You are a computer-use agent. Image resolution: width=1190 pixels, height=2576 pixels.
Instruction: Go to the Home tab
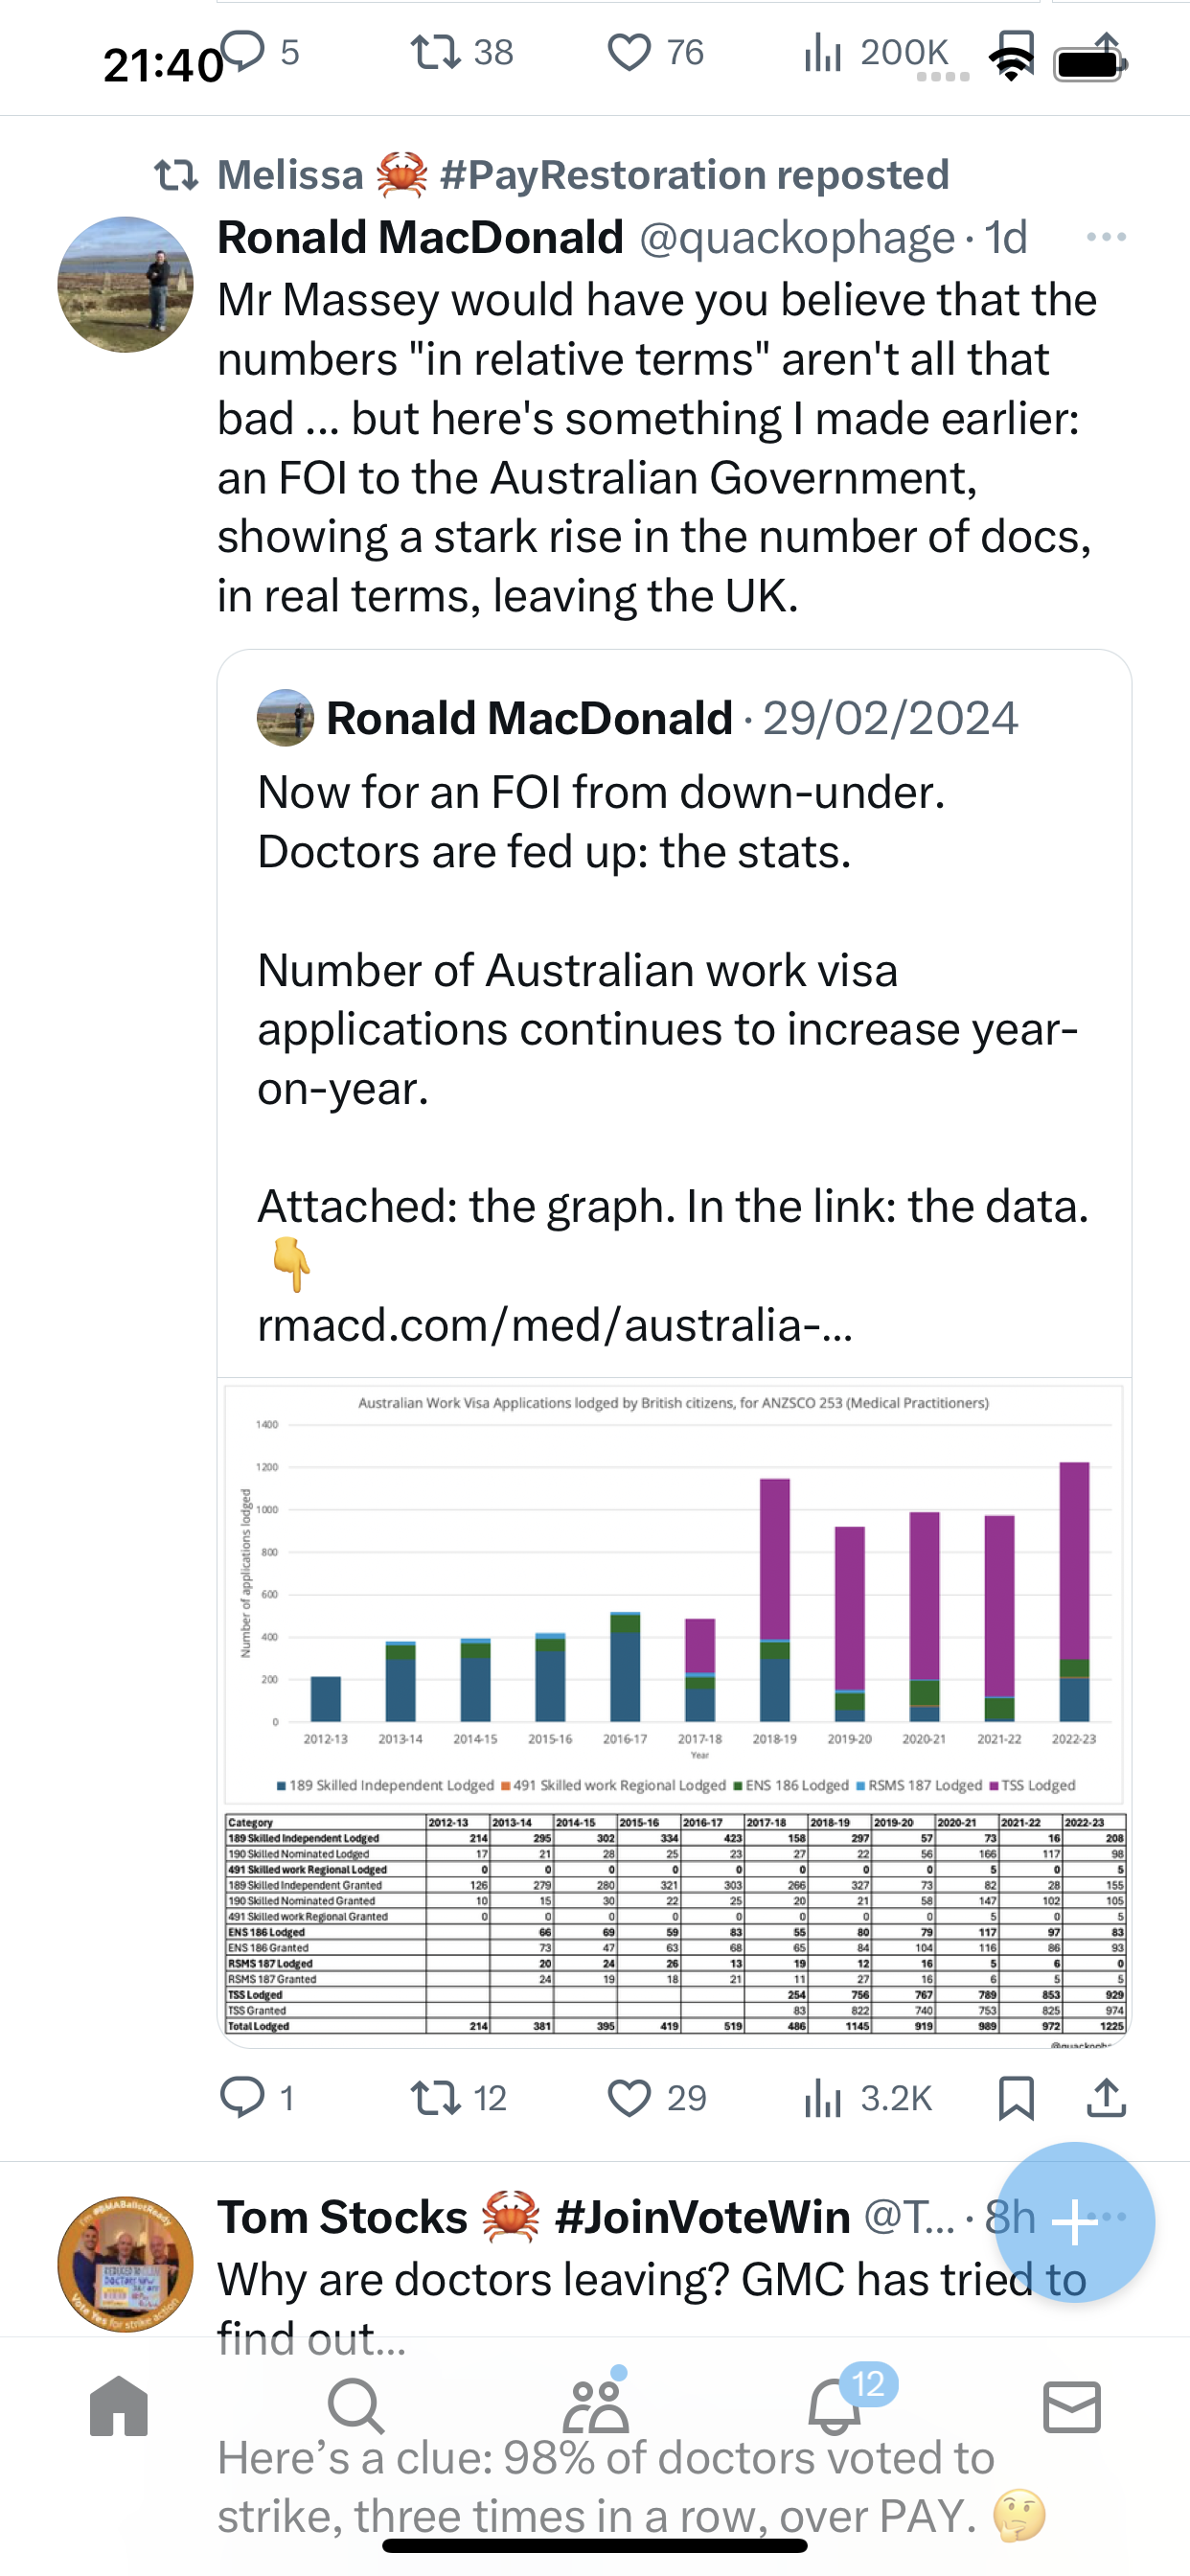(119, 2406)
